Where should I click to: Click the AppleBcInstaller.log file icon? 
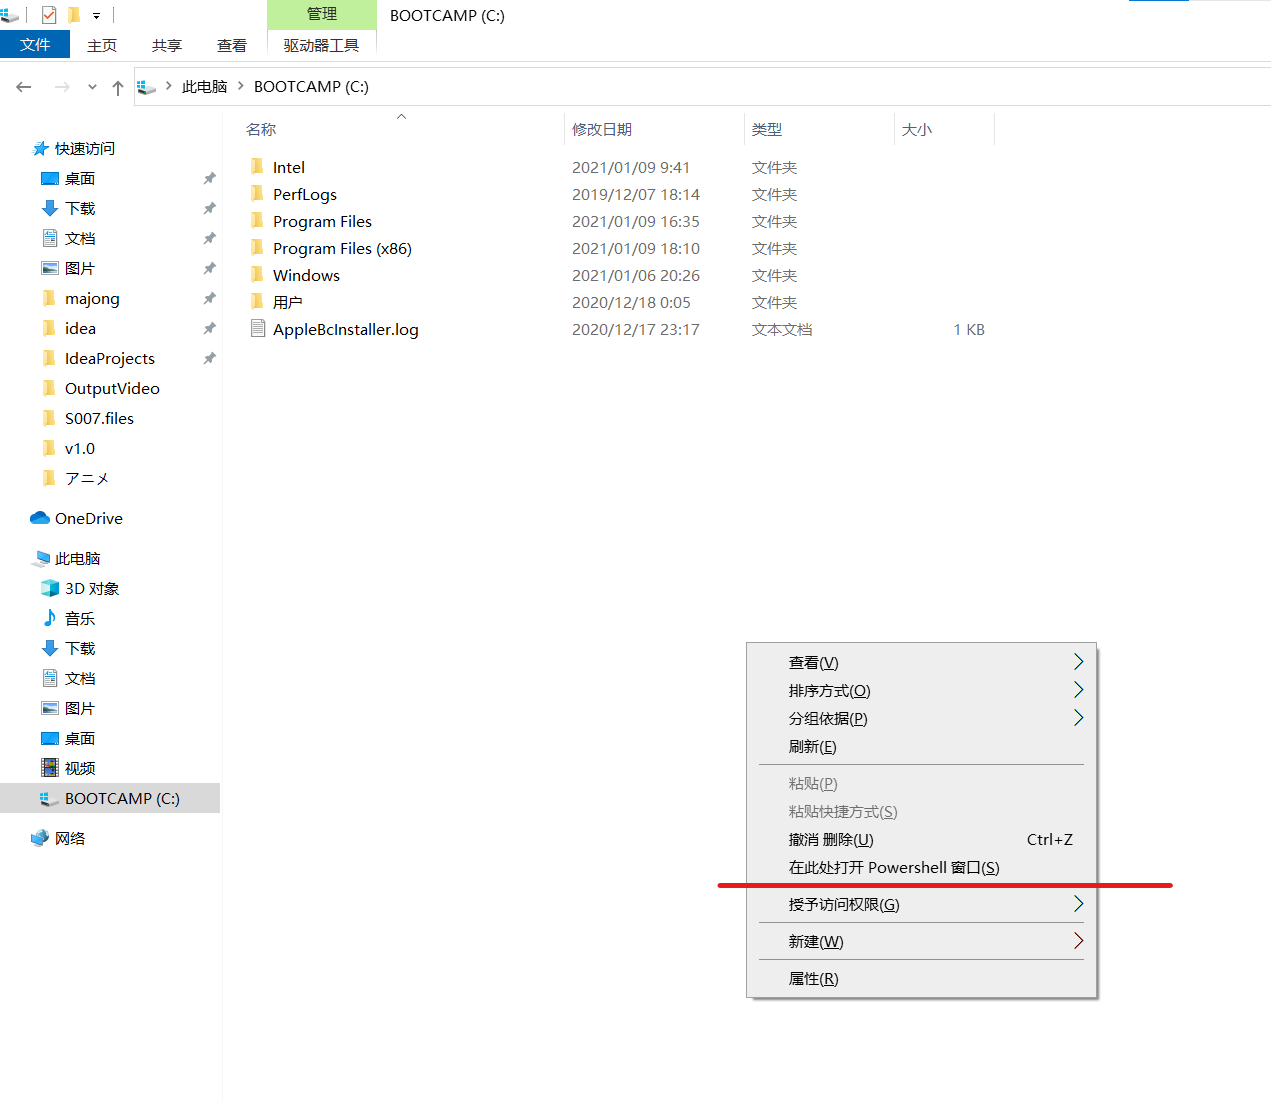(x=258, y=329)
